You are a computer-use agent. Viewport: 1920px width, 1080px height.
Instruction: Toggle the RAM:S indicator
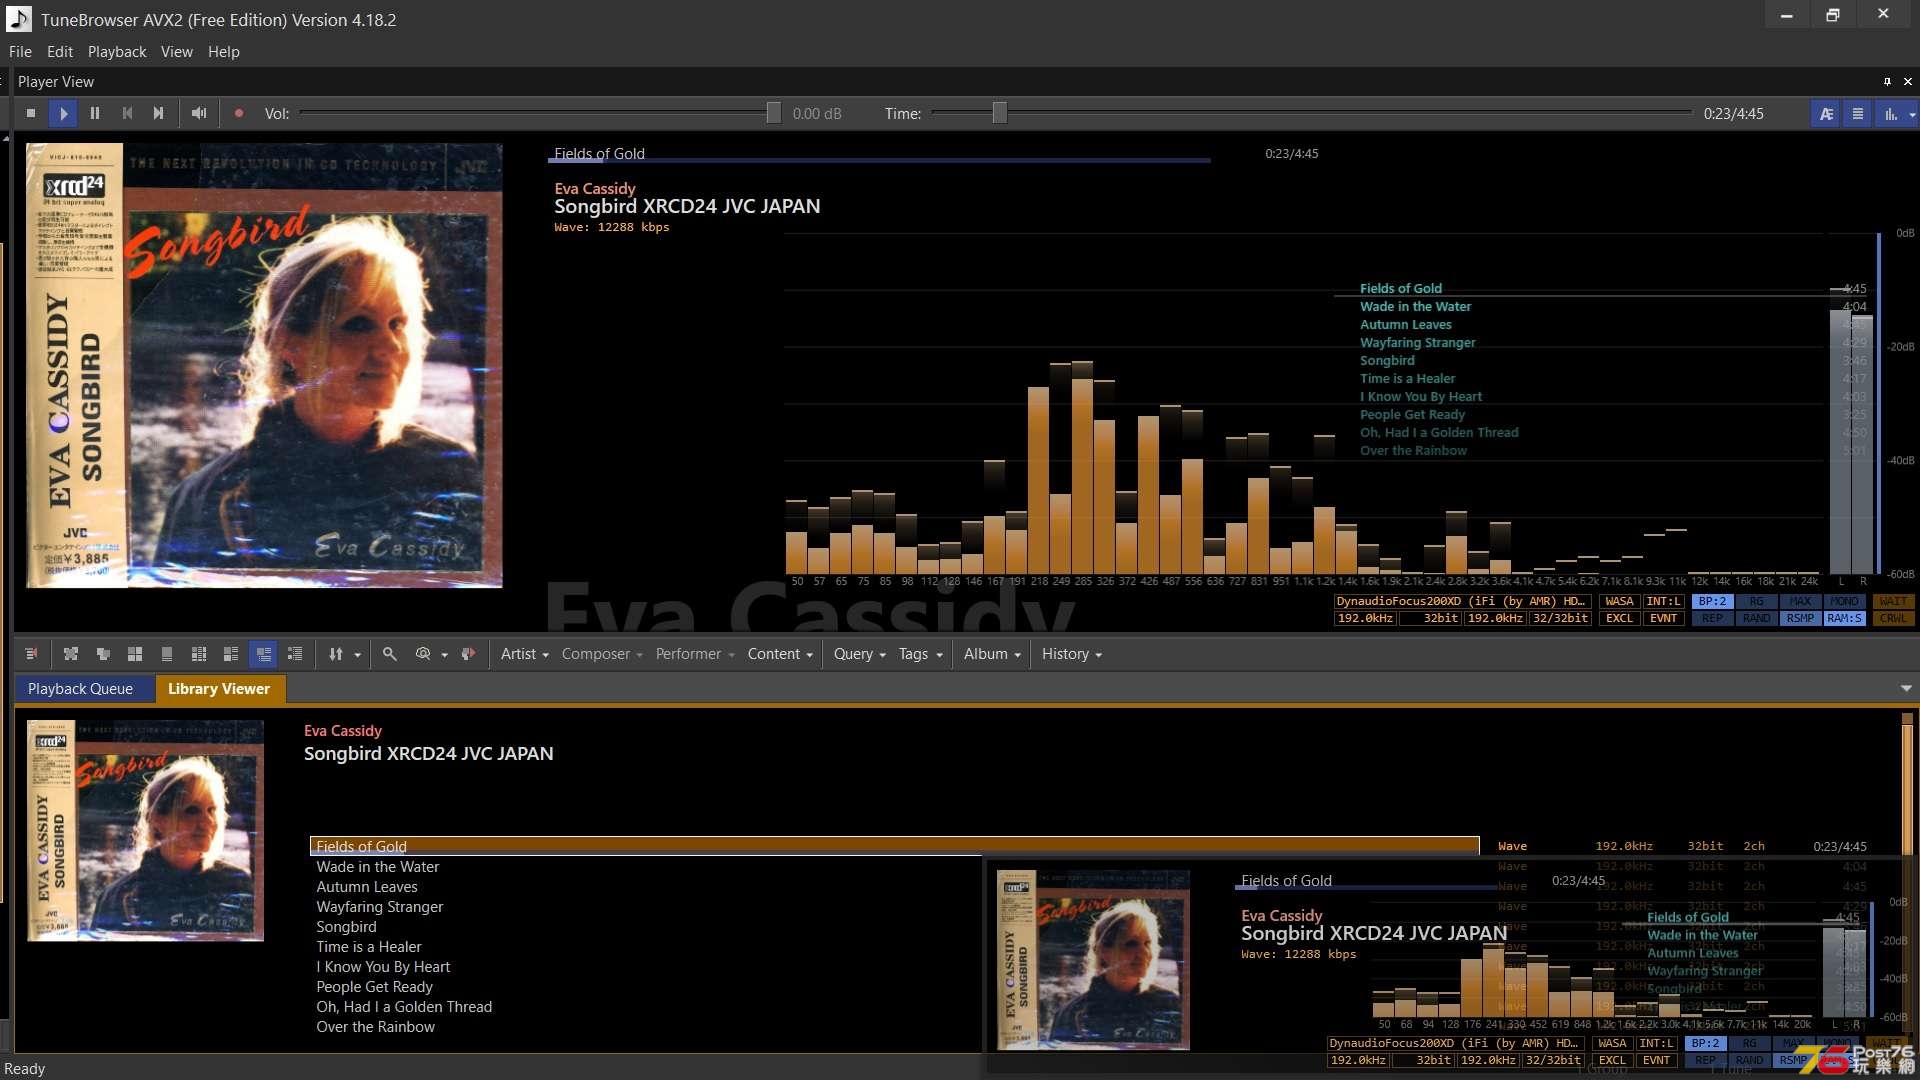click(1844, 619)
